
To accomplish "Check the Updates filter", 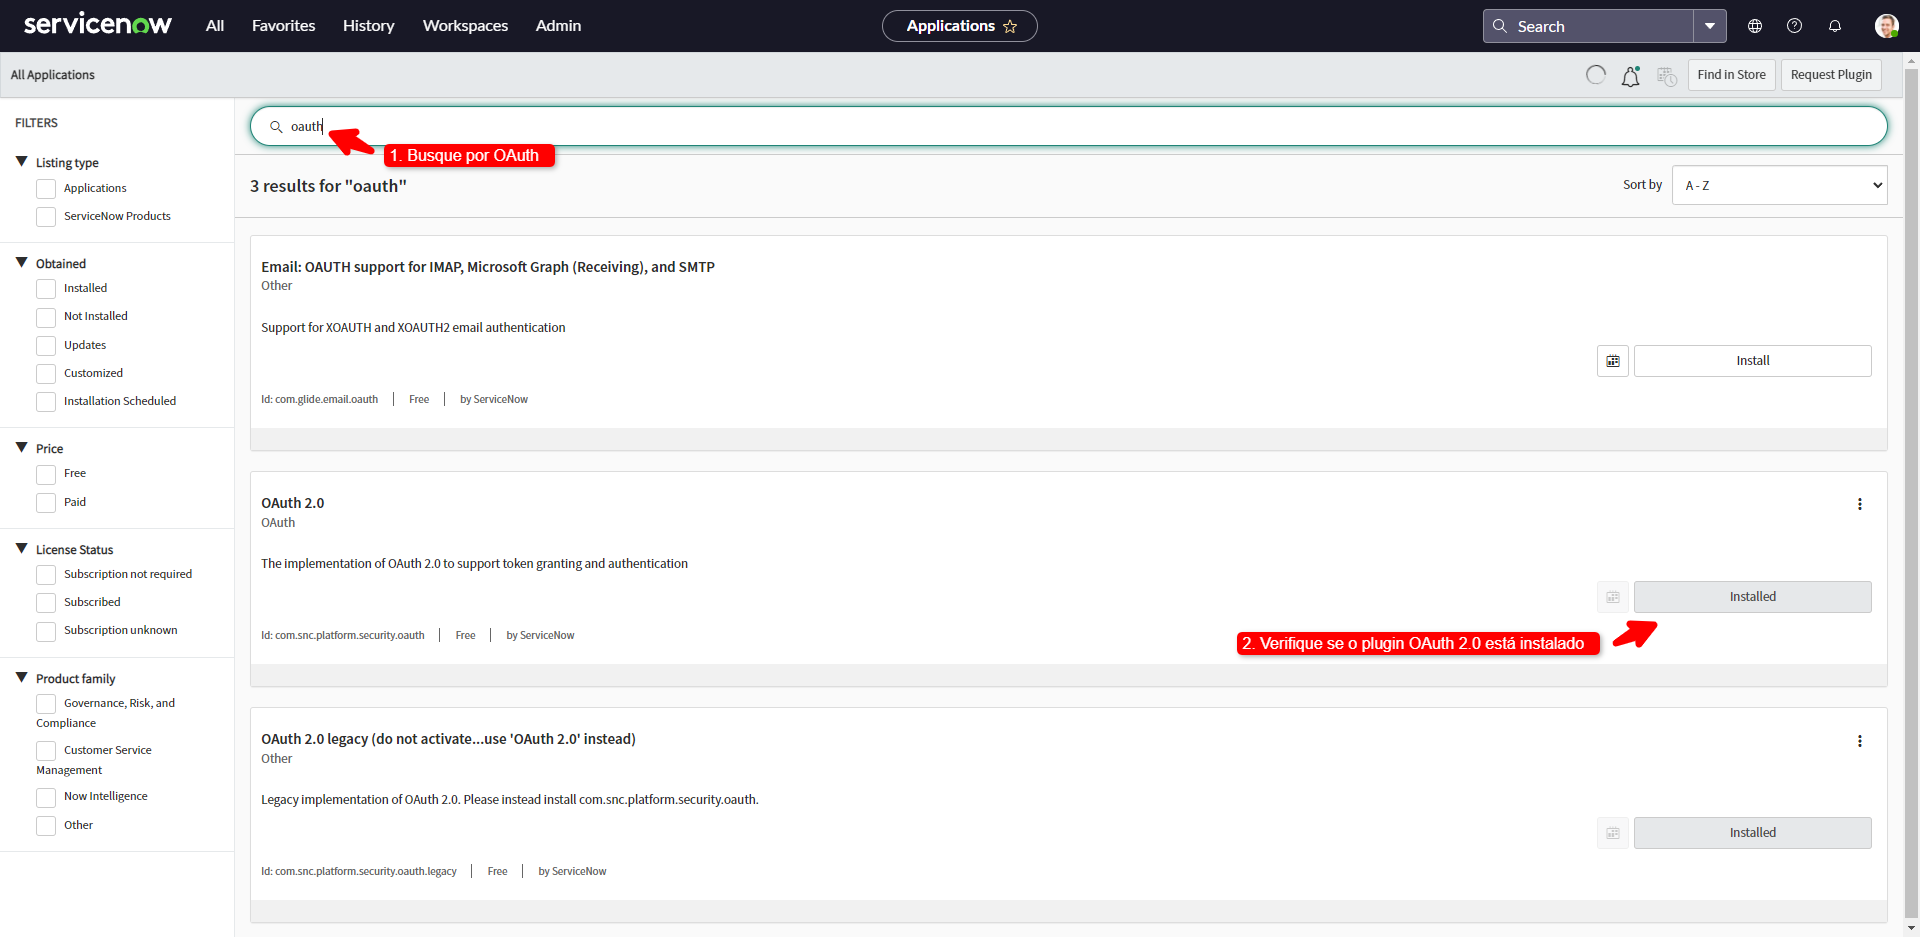I will tap(46, 346).
